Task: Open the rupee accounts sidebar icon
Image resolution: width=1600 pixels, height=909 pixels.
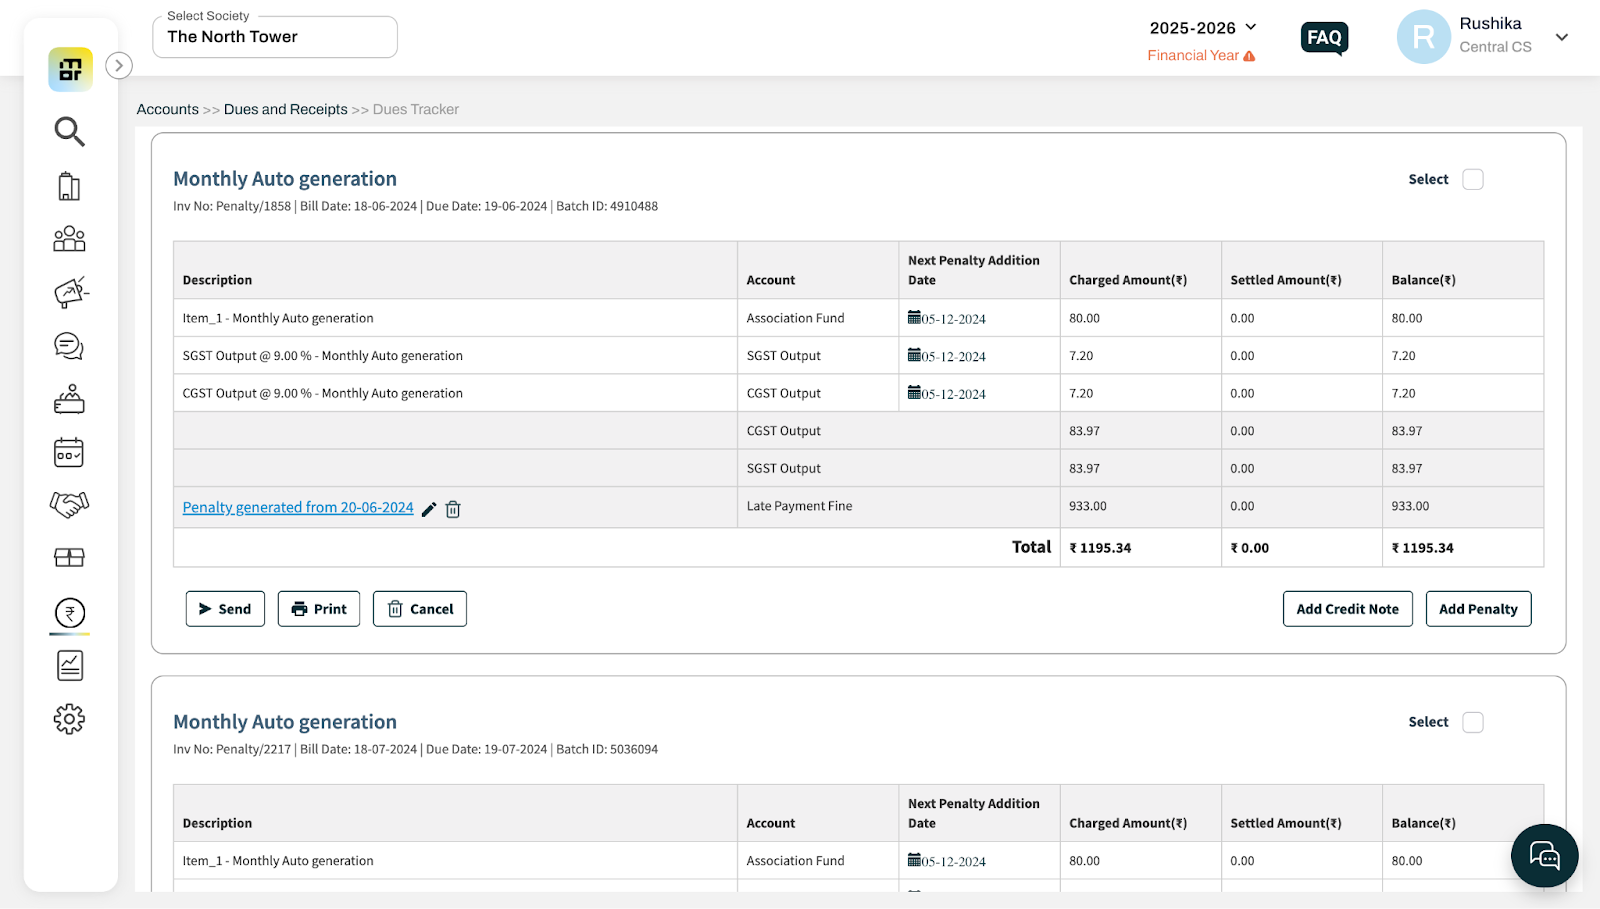Action: (70, 612)
